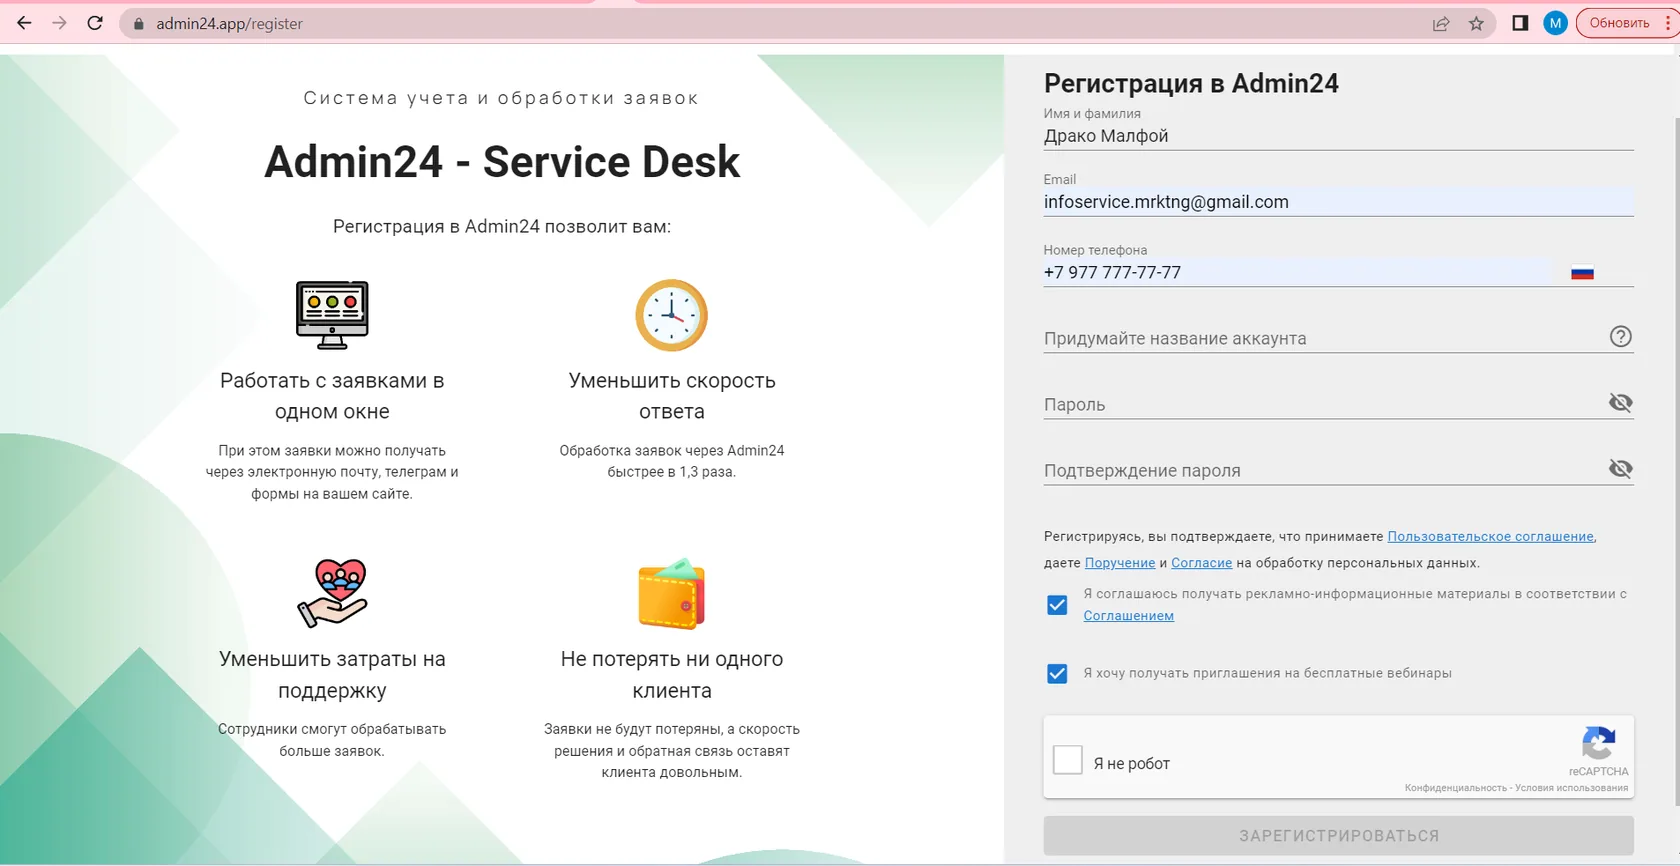Click the Admin24 - Service Desk heading
Screen dimensions: 1680x866
pyautogui.click(x=502, y=161)
